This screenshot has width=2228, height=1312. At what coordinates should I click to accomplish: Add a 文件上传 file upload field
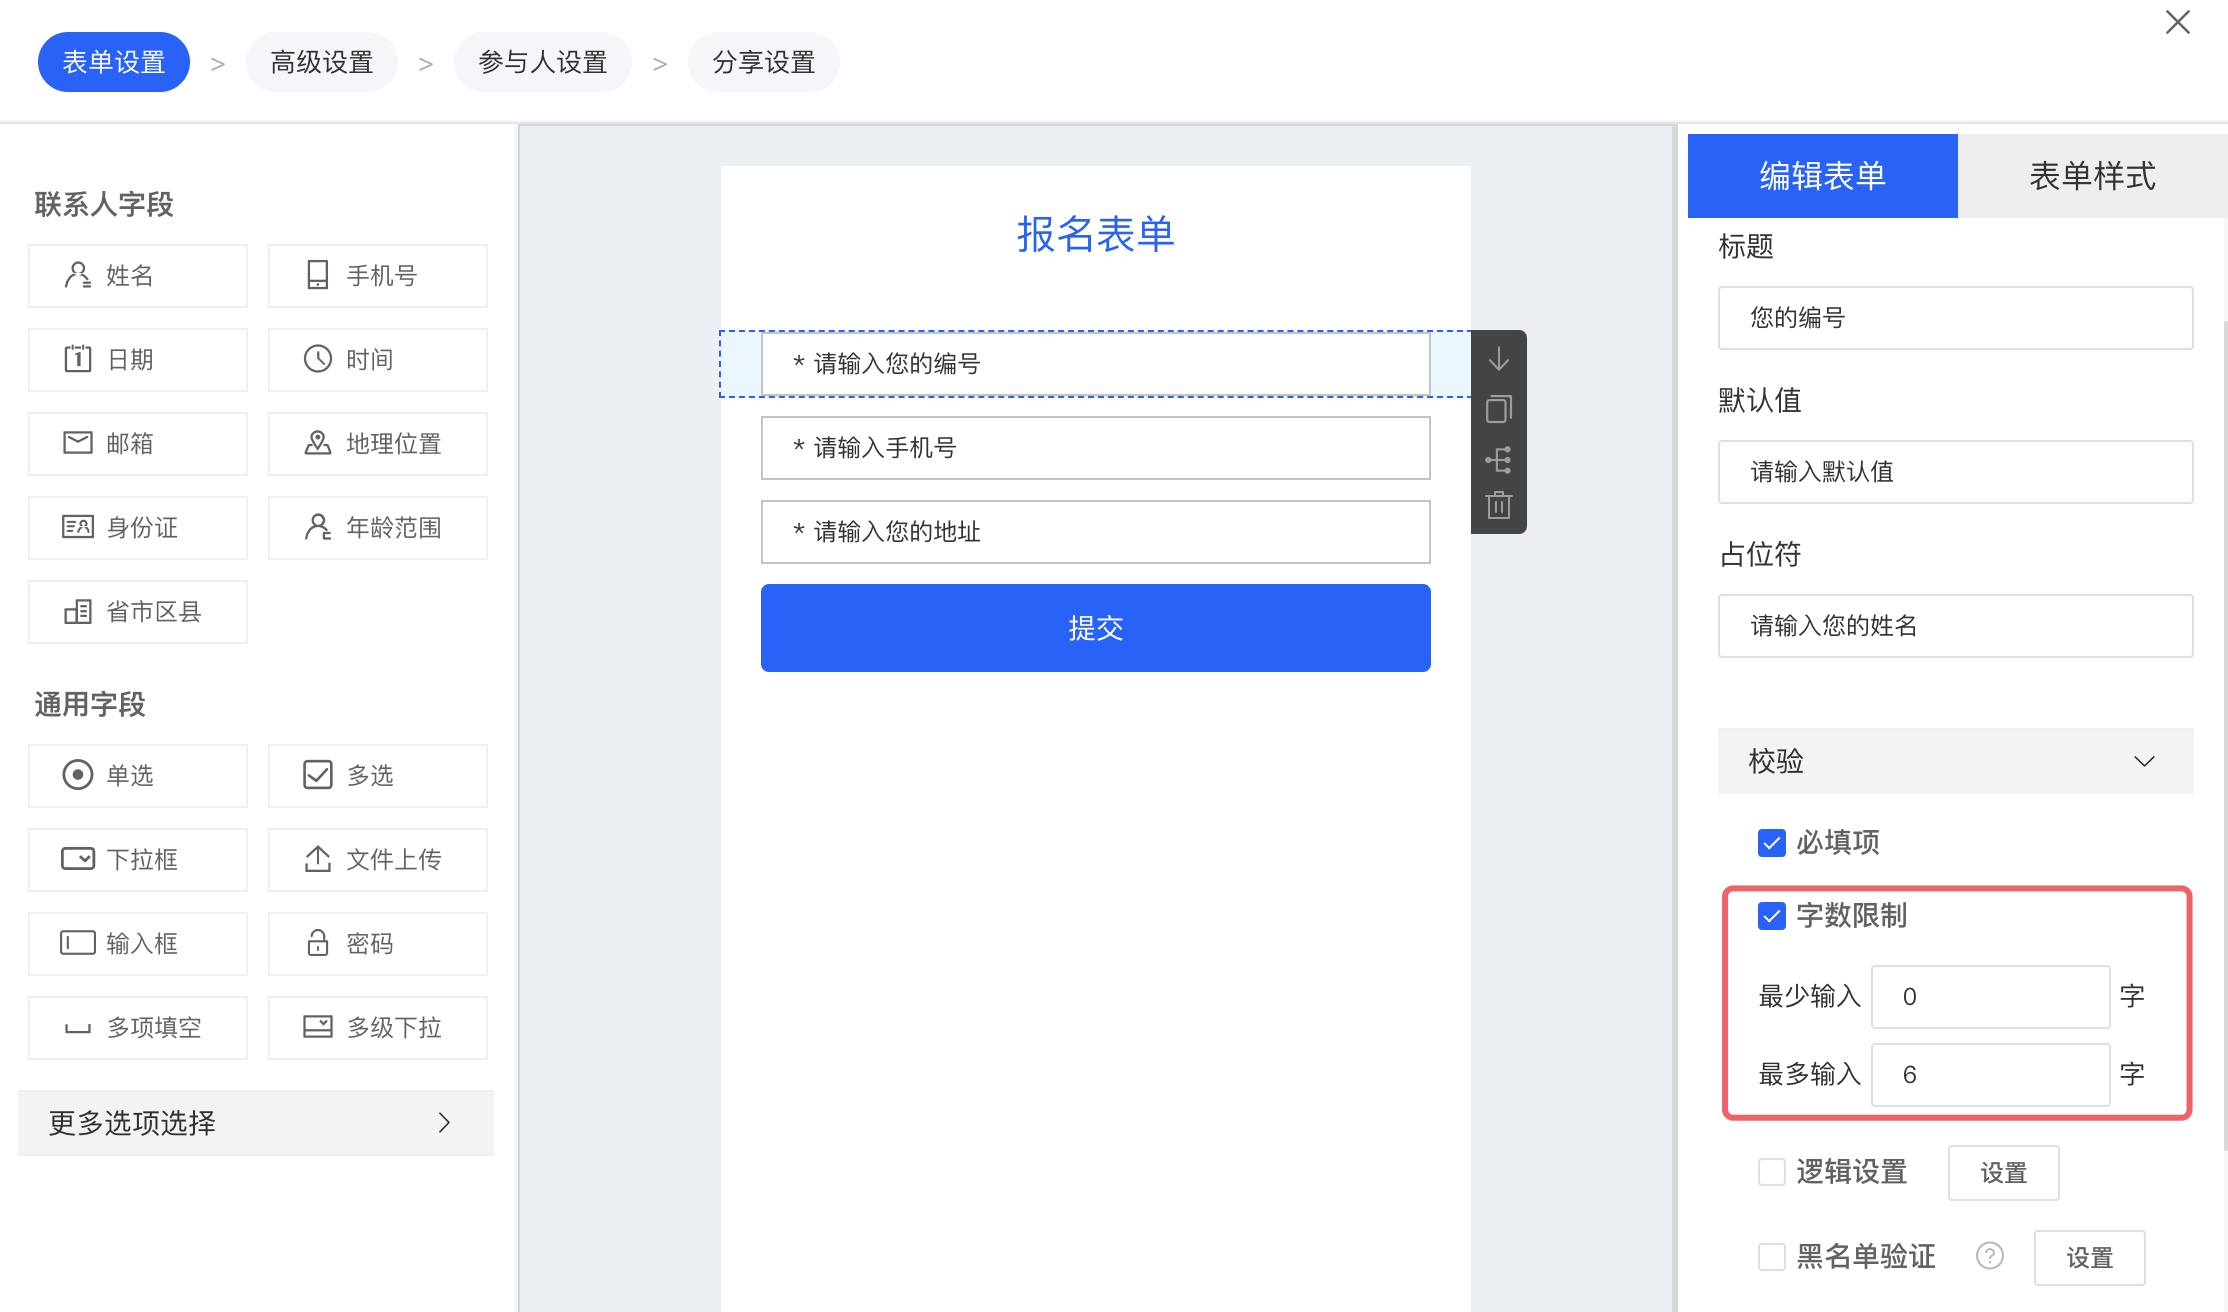[x=378, y=860]
